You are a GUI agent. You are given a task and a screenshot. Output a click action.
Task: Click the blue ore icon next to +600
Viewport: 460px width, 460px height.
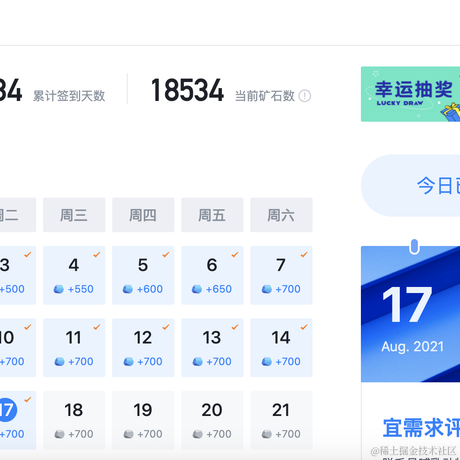point(128,289)
